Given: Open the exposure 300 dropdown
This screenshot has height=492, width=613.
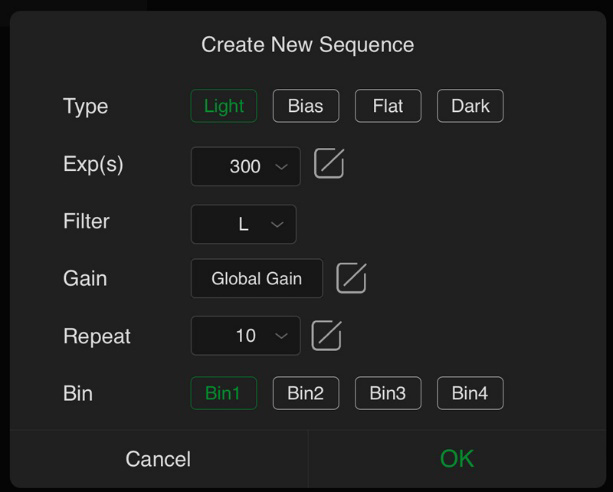Looking at the screenshot, I should point(246,166).
